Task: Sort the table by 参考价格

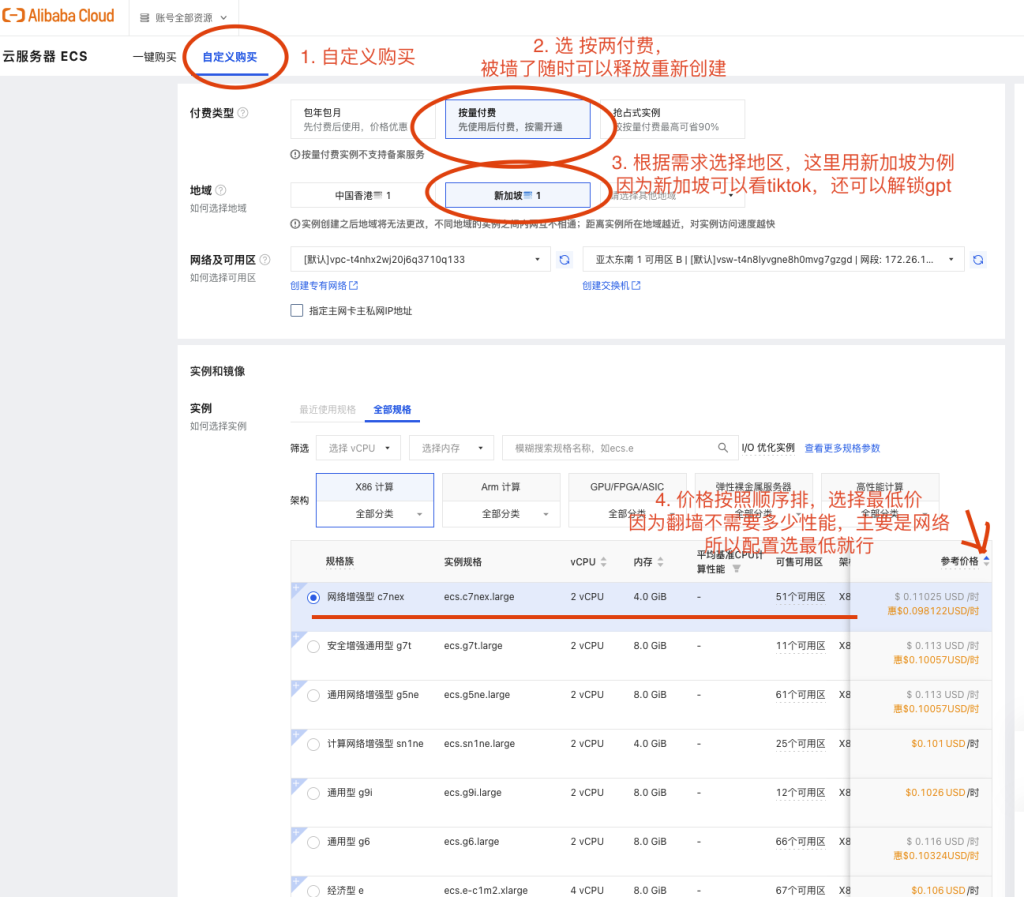Action: [986, 561]
